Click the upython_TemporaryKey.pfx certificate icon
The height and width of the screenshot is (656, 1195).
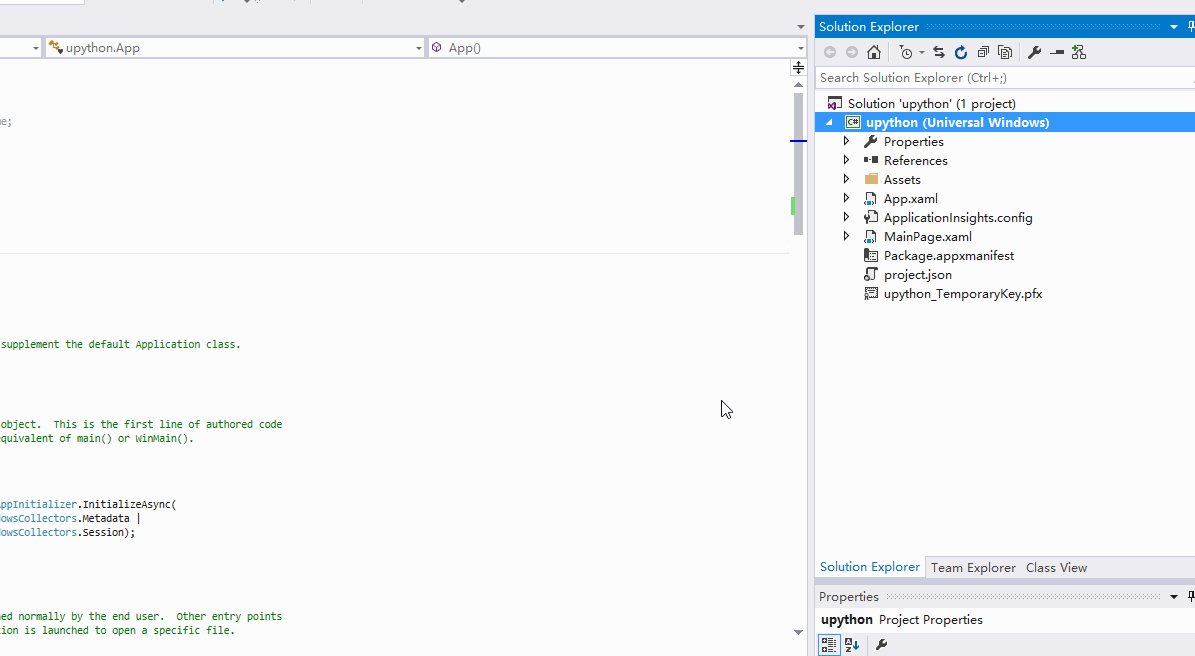tap(871, 294)
